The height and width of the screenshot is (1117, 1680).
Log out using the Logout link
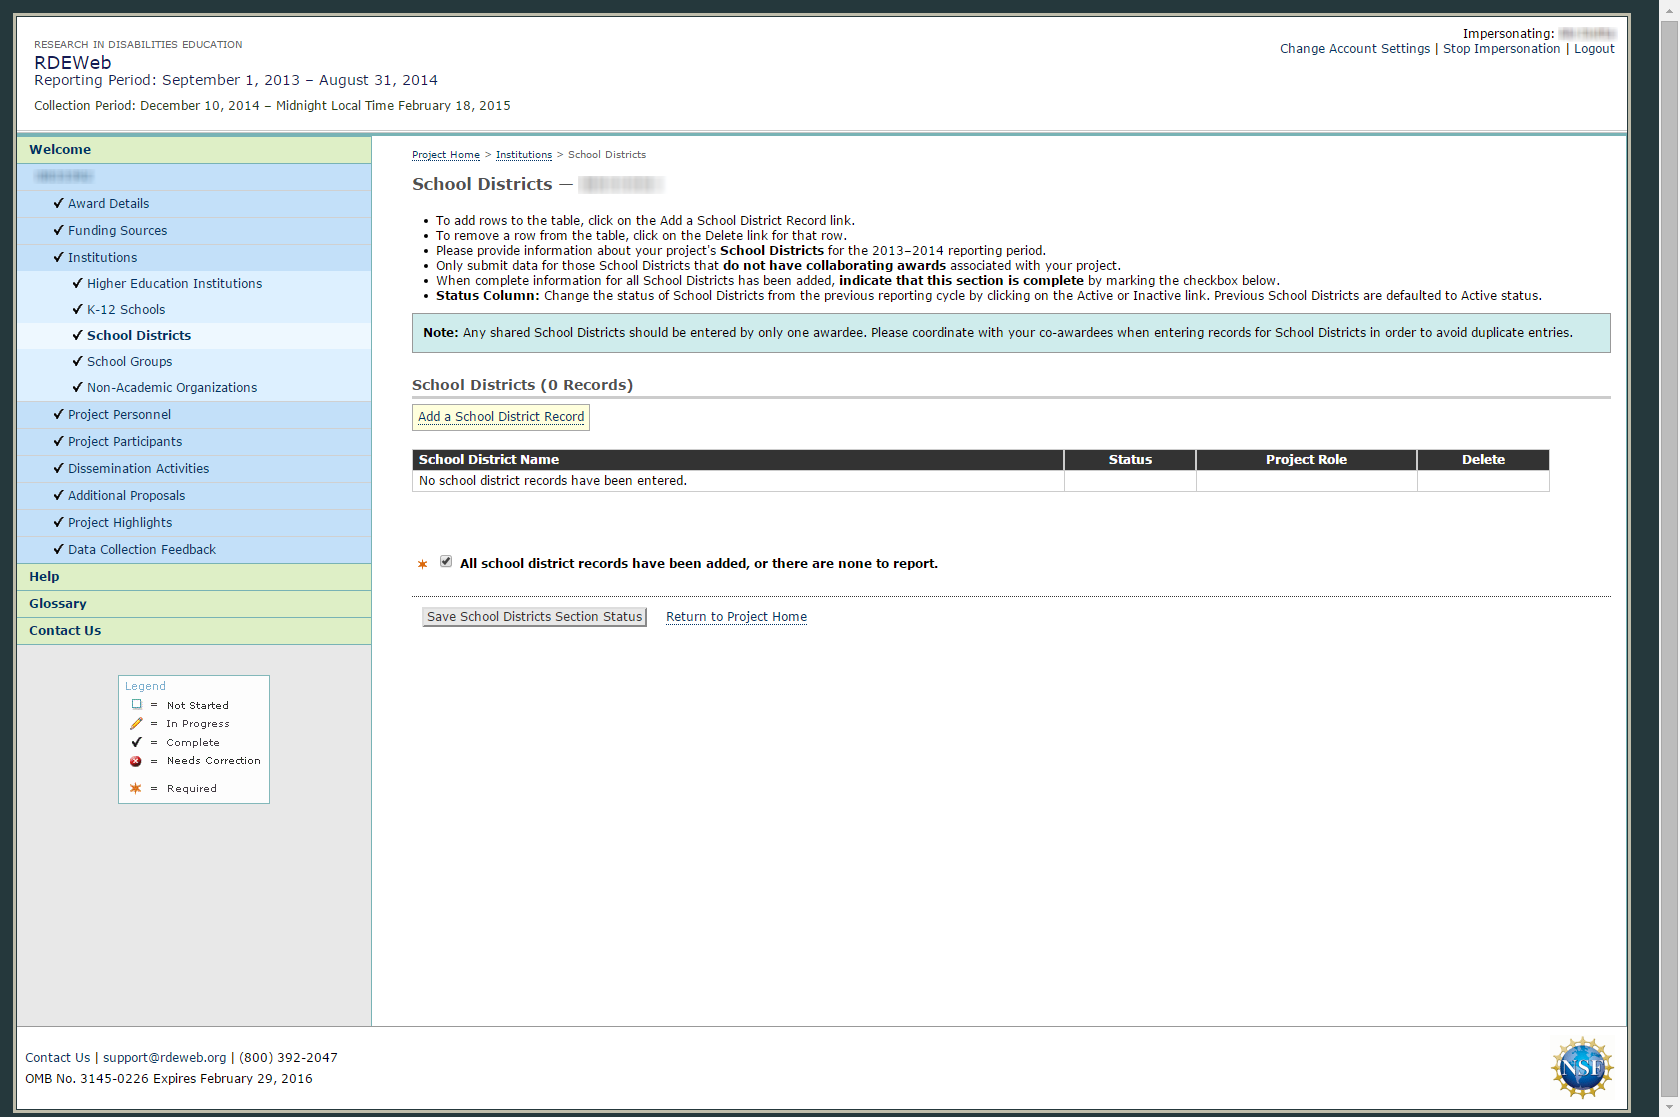pos(1594,49)
